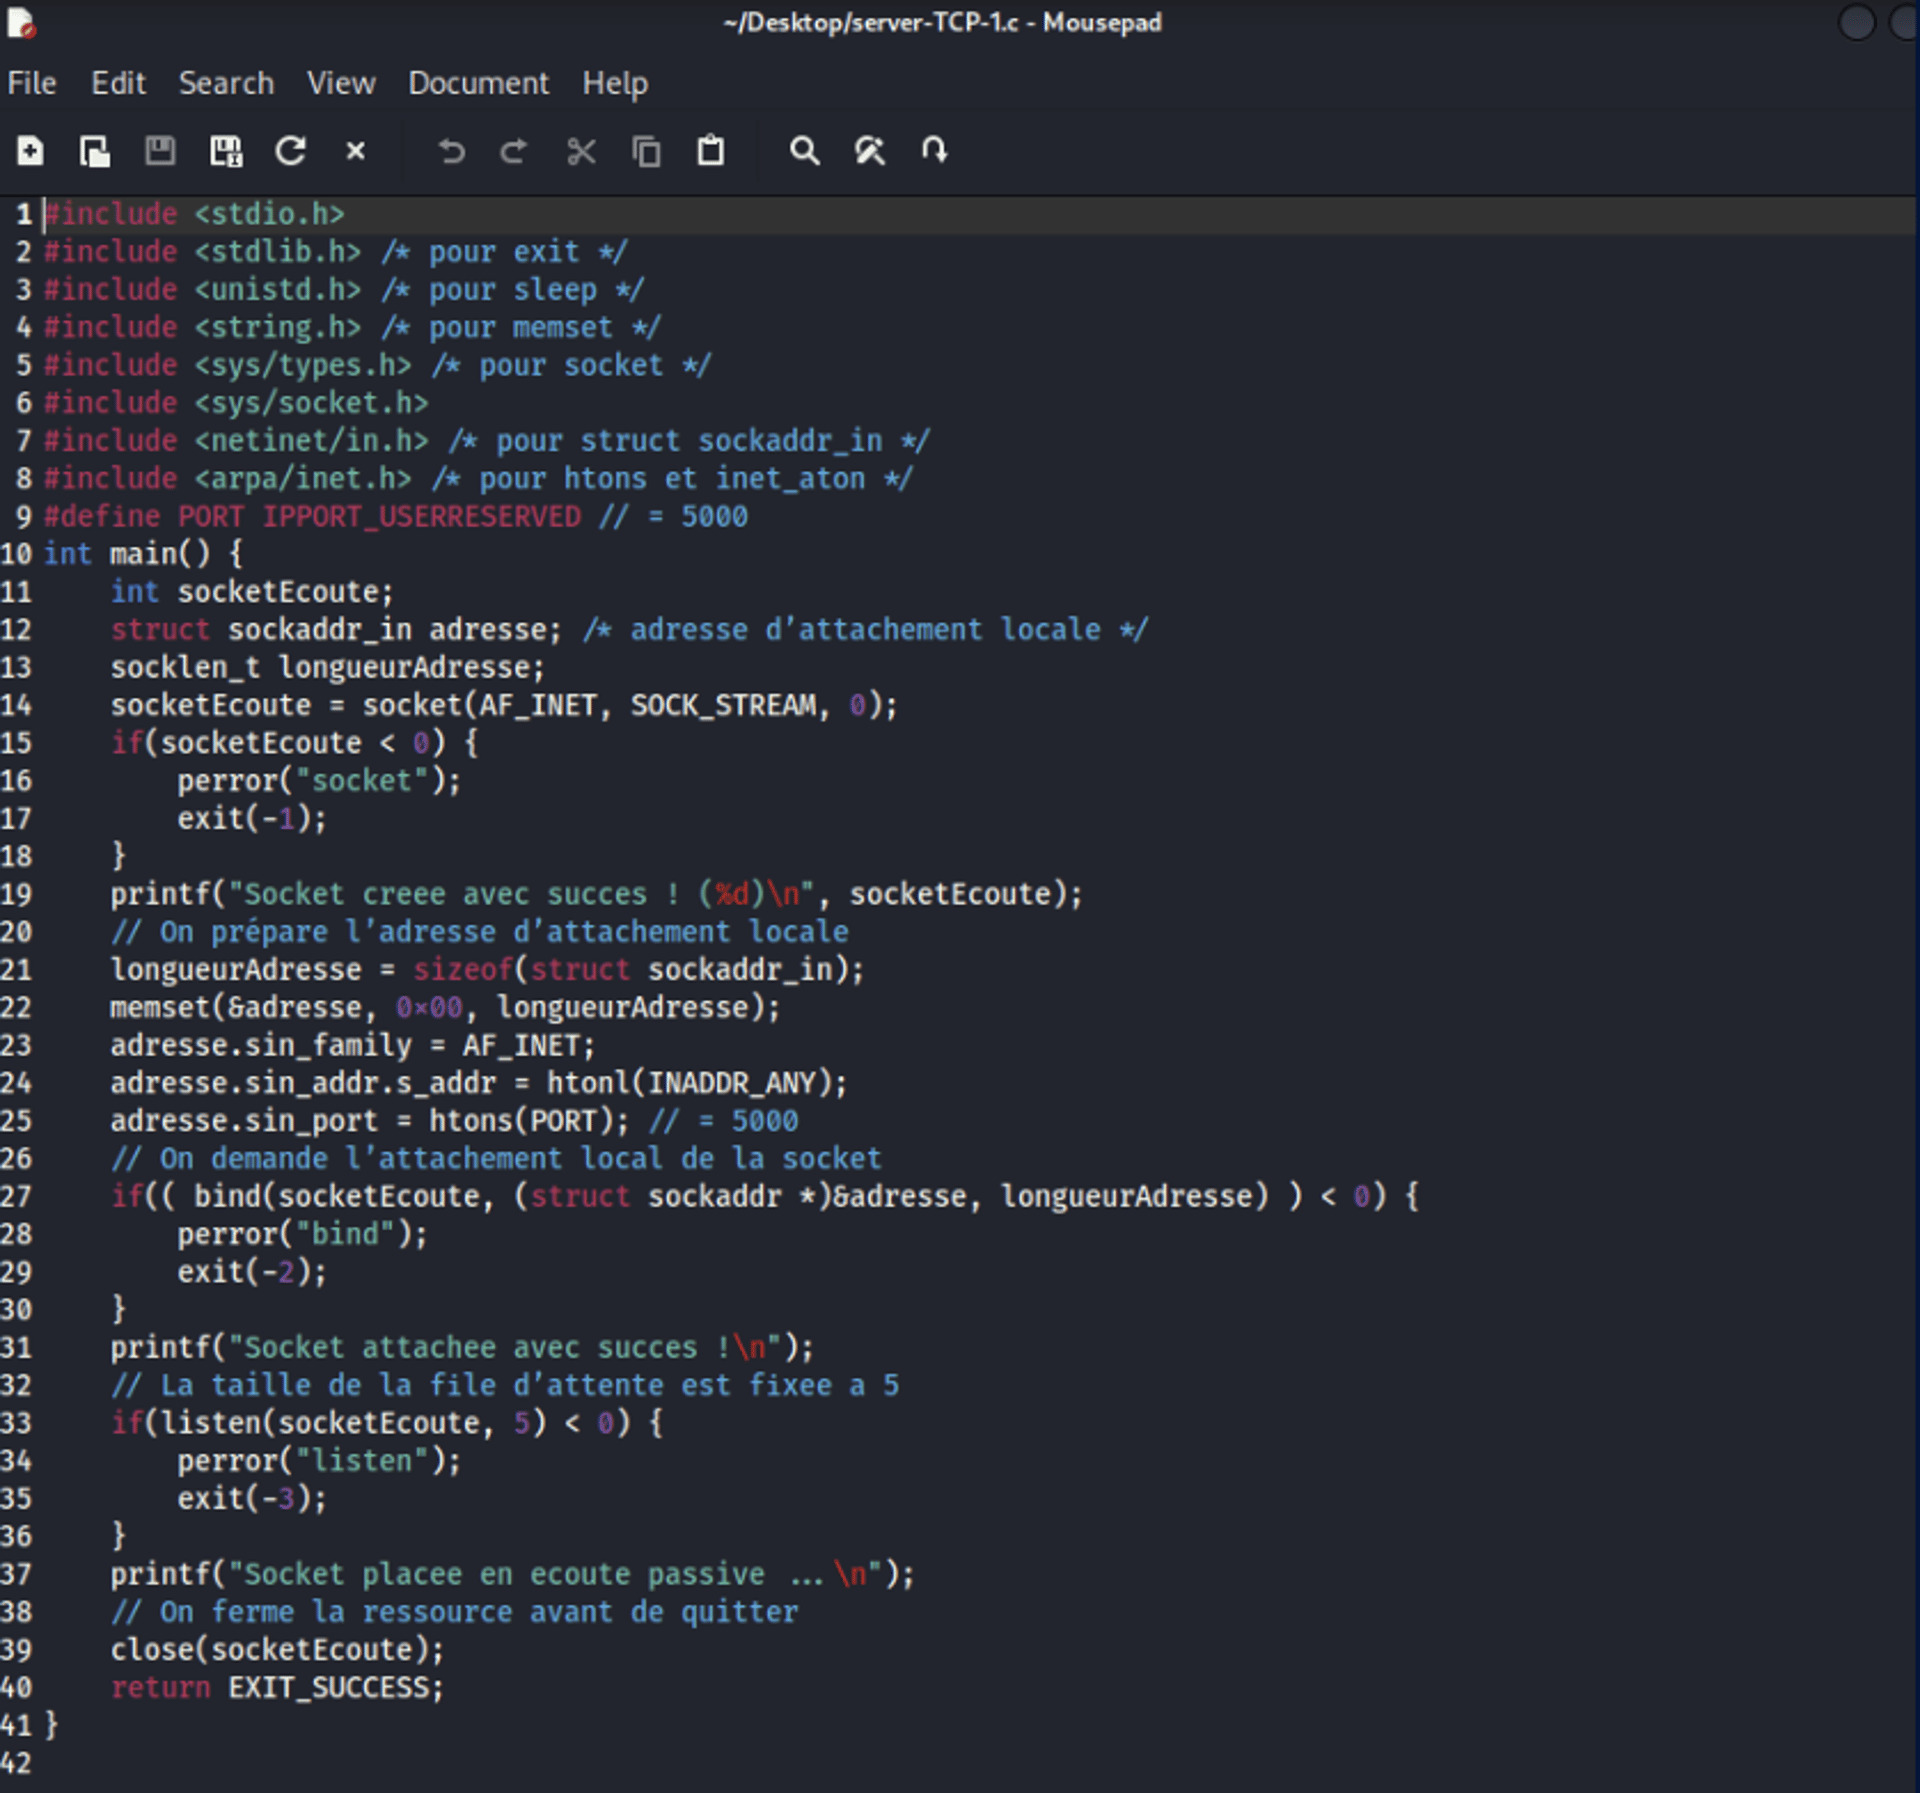The width and height of the screenshot is (1920, 1793).
Task: Close the document using toolbar X icon
Action: point(355,151)
